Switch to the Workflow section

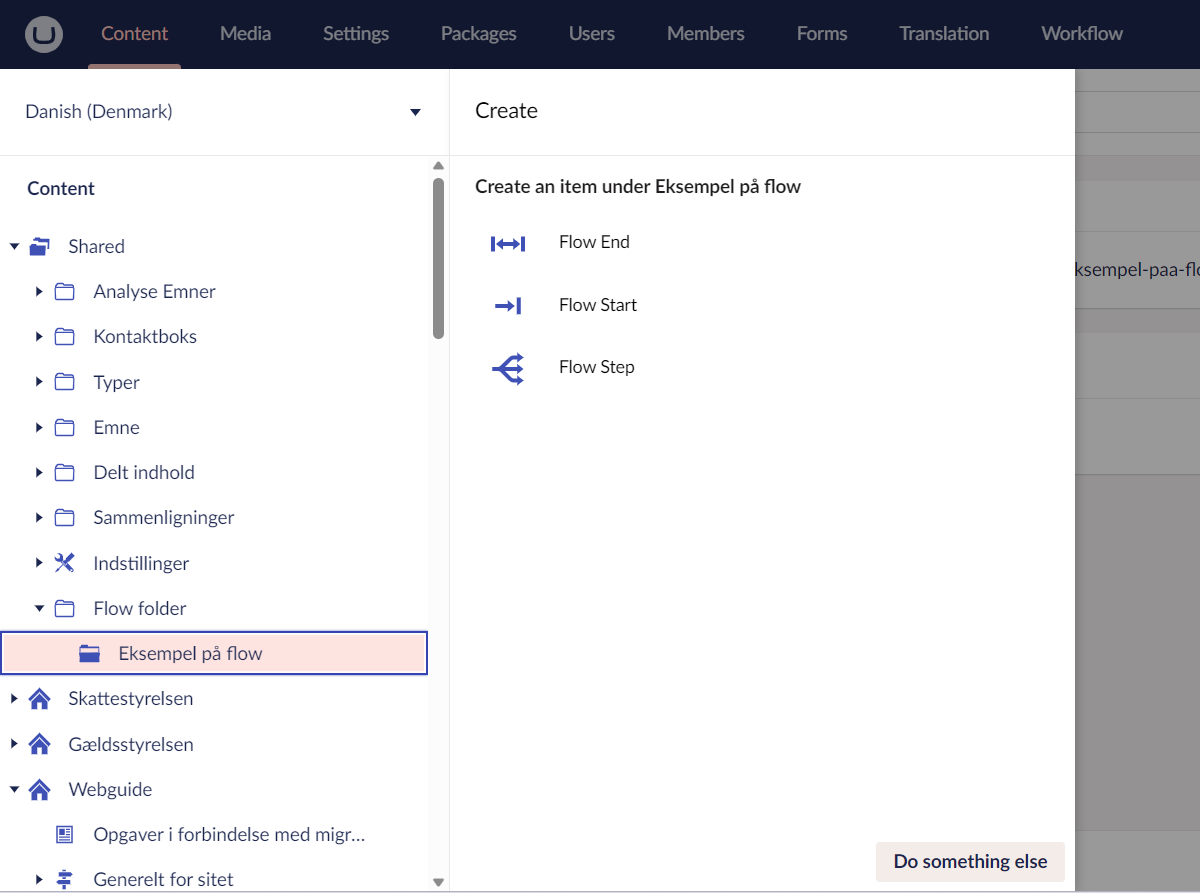pyautogui.click(x=1081, y=34)
